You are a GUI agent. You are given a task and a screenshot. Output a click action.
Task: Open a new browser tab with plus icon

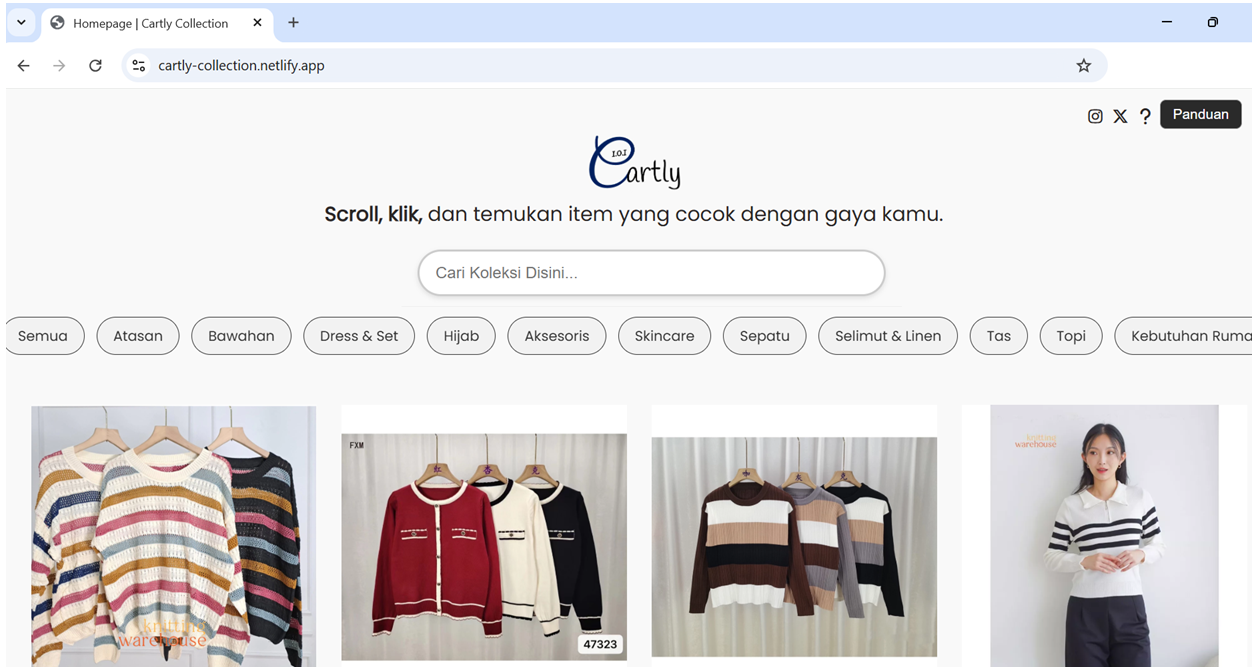click(293, 22)
